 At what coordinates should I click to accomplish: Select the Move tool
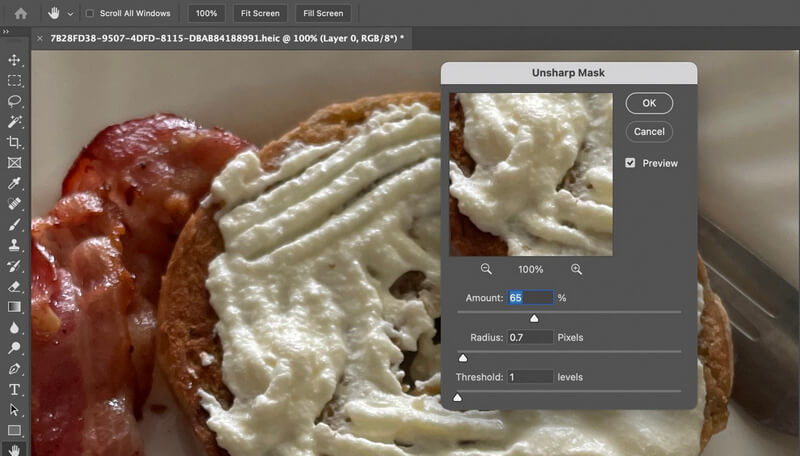click(x=14, y=60)
